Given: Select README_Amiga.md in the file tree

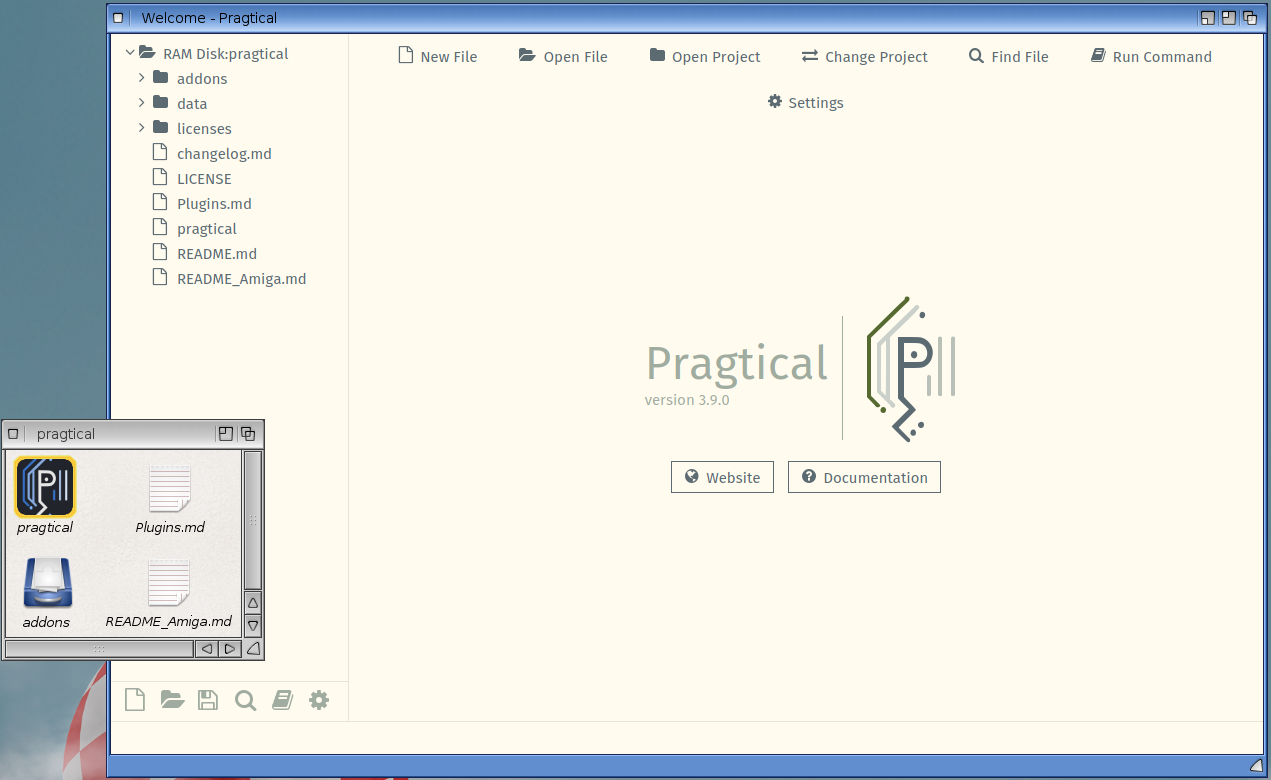Looking at the screenshot, I should [x=241, y=278].
